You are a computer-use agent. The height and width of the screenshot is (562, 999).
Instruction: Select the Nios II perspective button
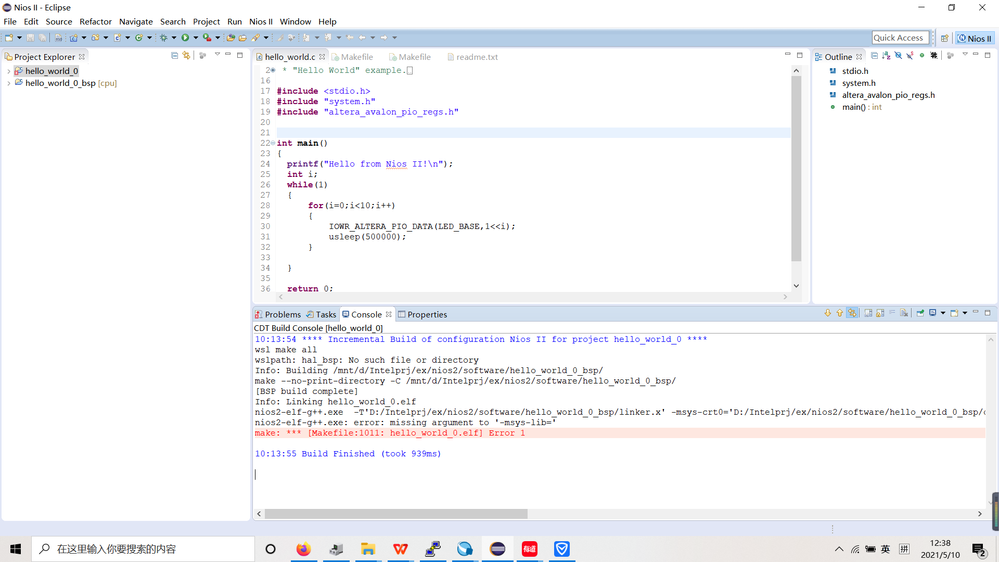point(974,38)
